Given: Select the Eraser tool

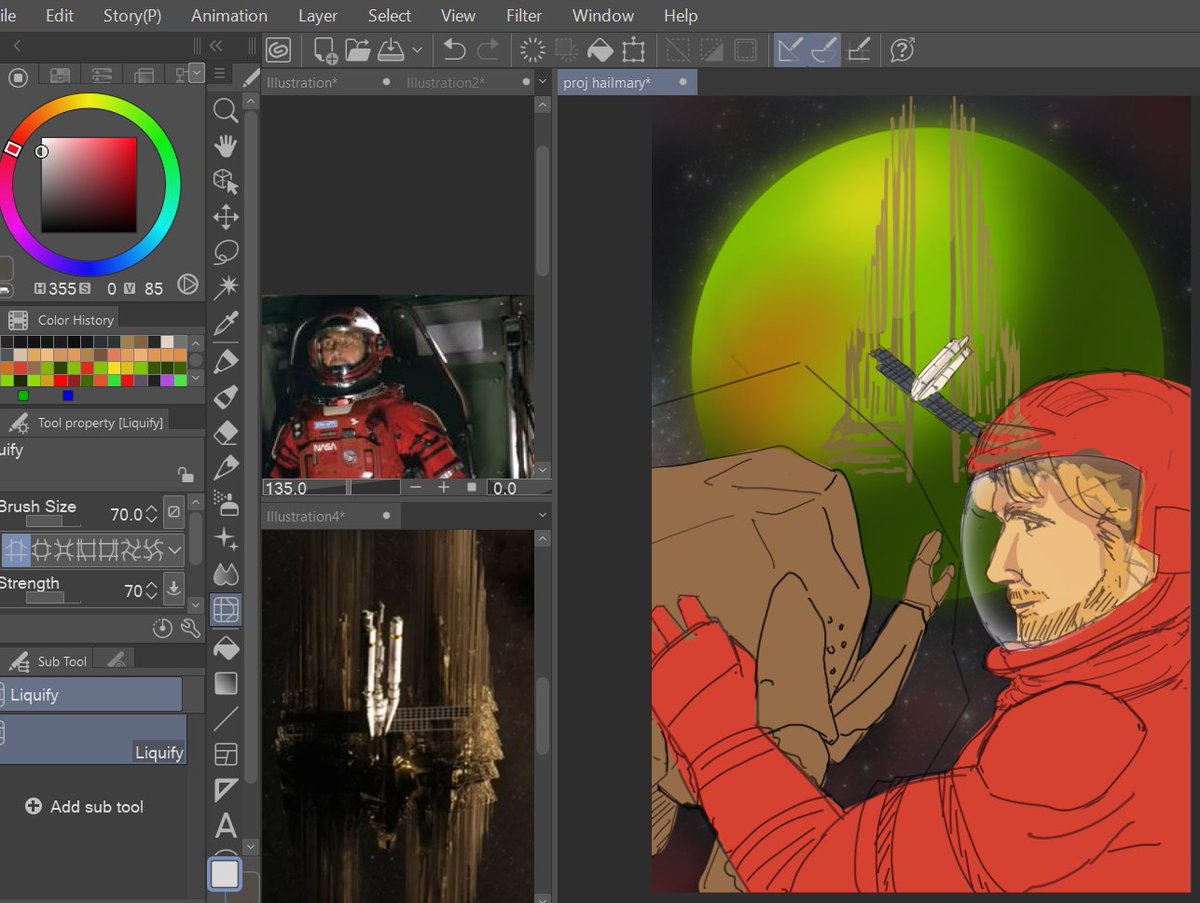Looking at the screenshot, I should [226, 432].
